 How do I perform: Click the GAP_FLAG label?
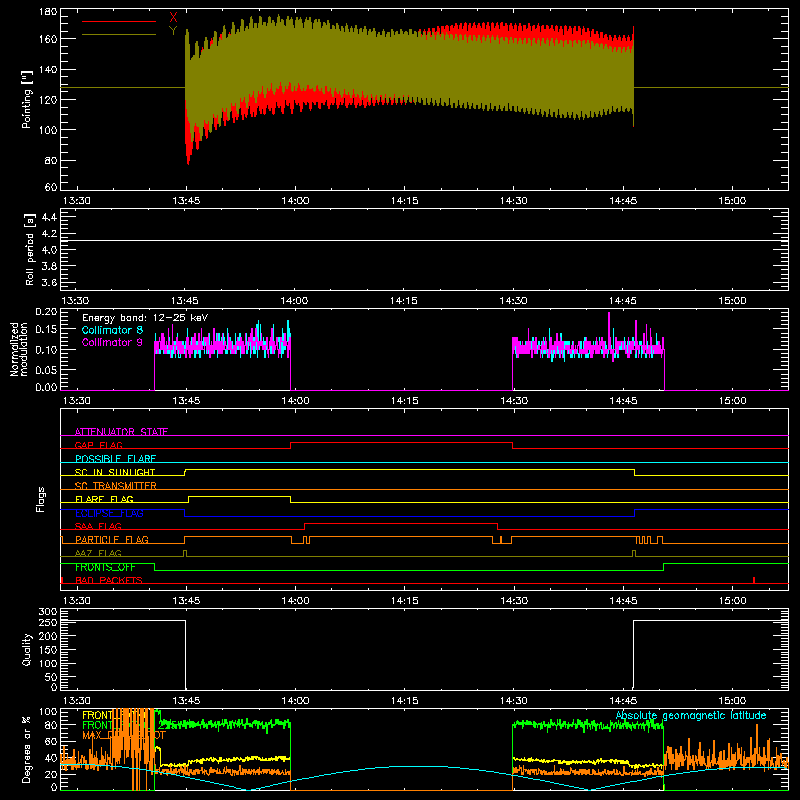click(98, 445)
